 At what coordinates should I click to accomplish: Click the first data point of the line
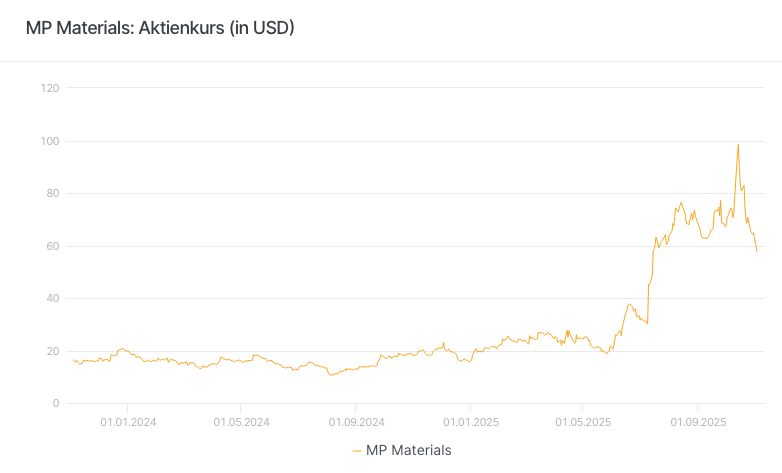pyautogui.click(x=73, y=360)
